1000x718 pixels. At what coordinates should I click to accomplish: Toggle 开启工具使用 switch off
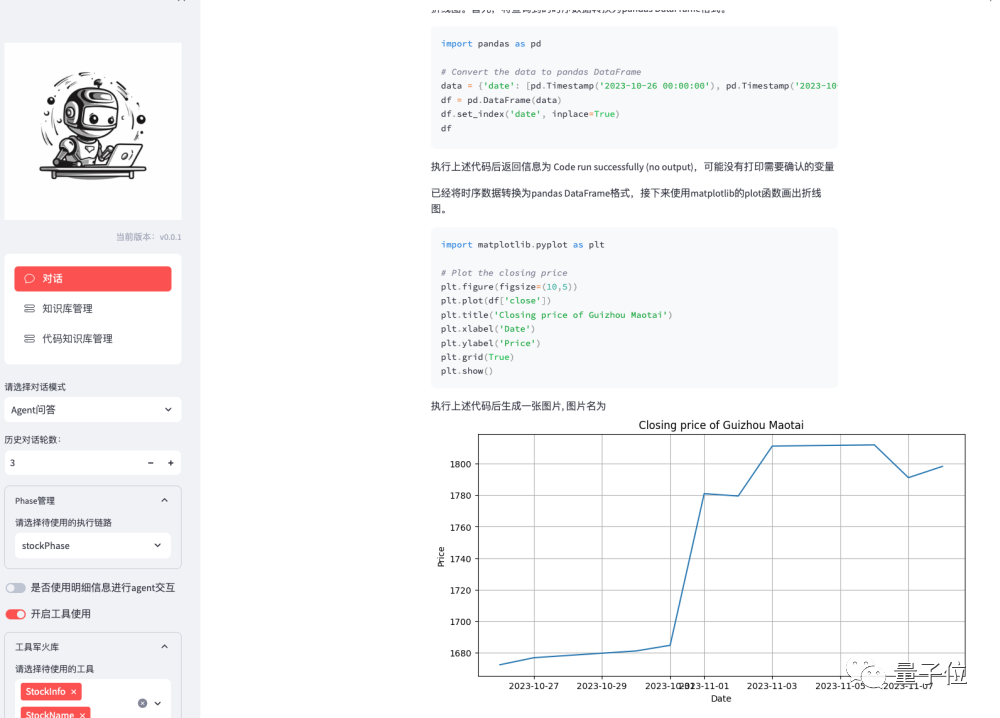(16, 614)
